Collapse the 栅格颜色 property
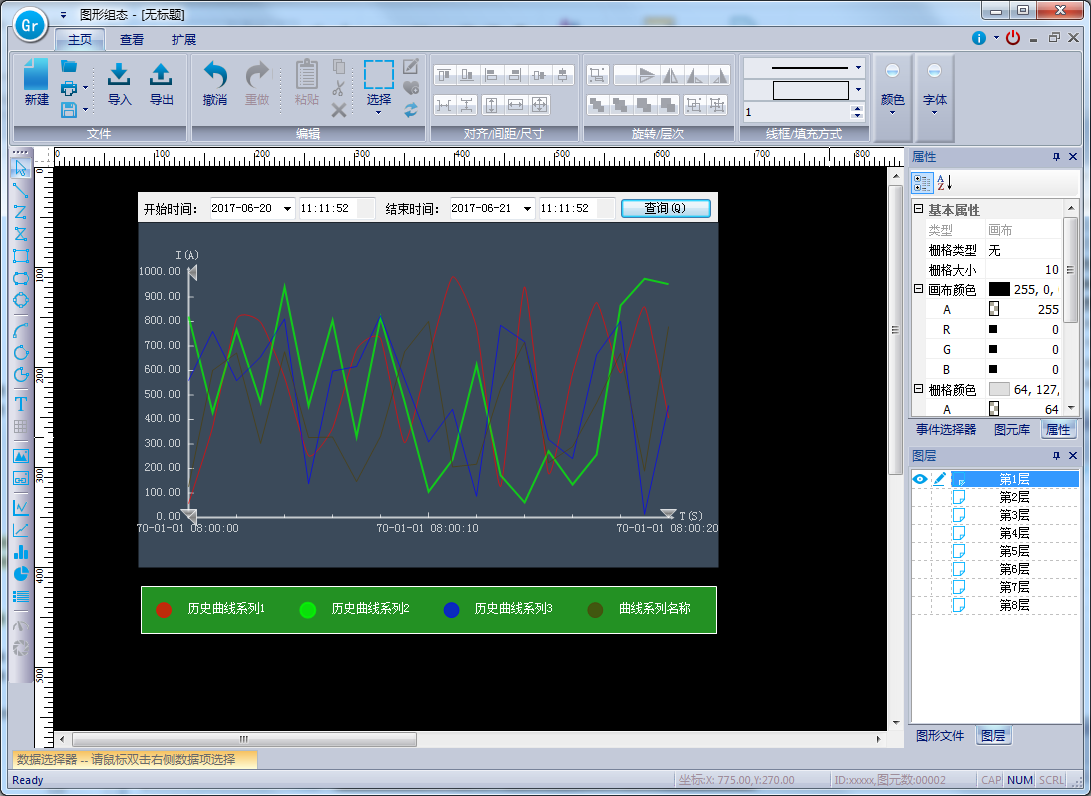 pyautogui.click(x=918, y=389)
